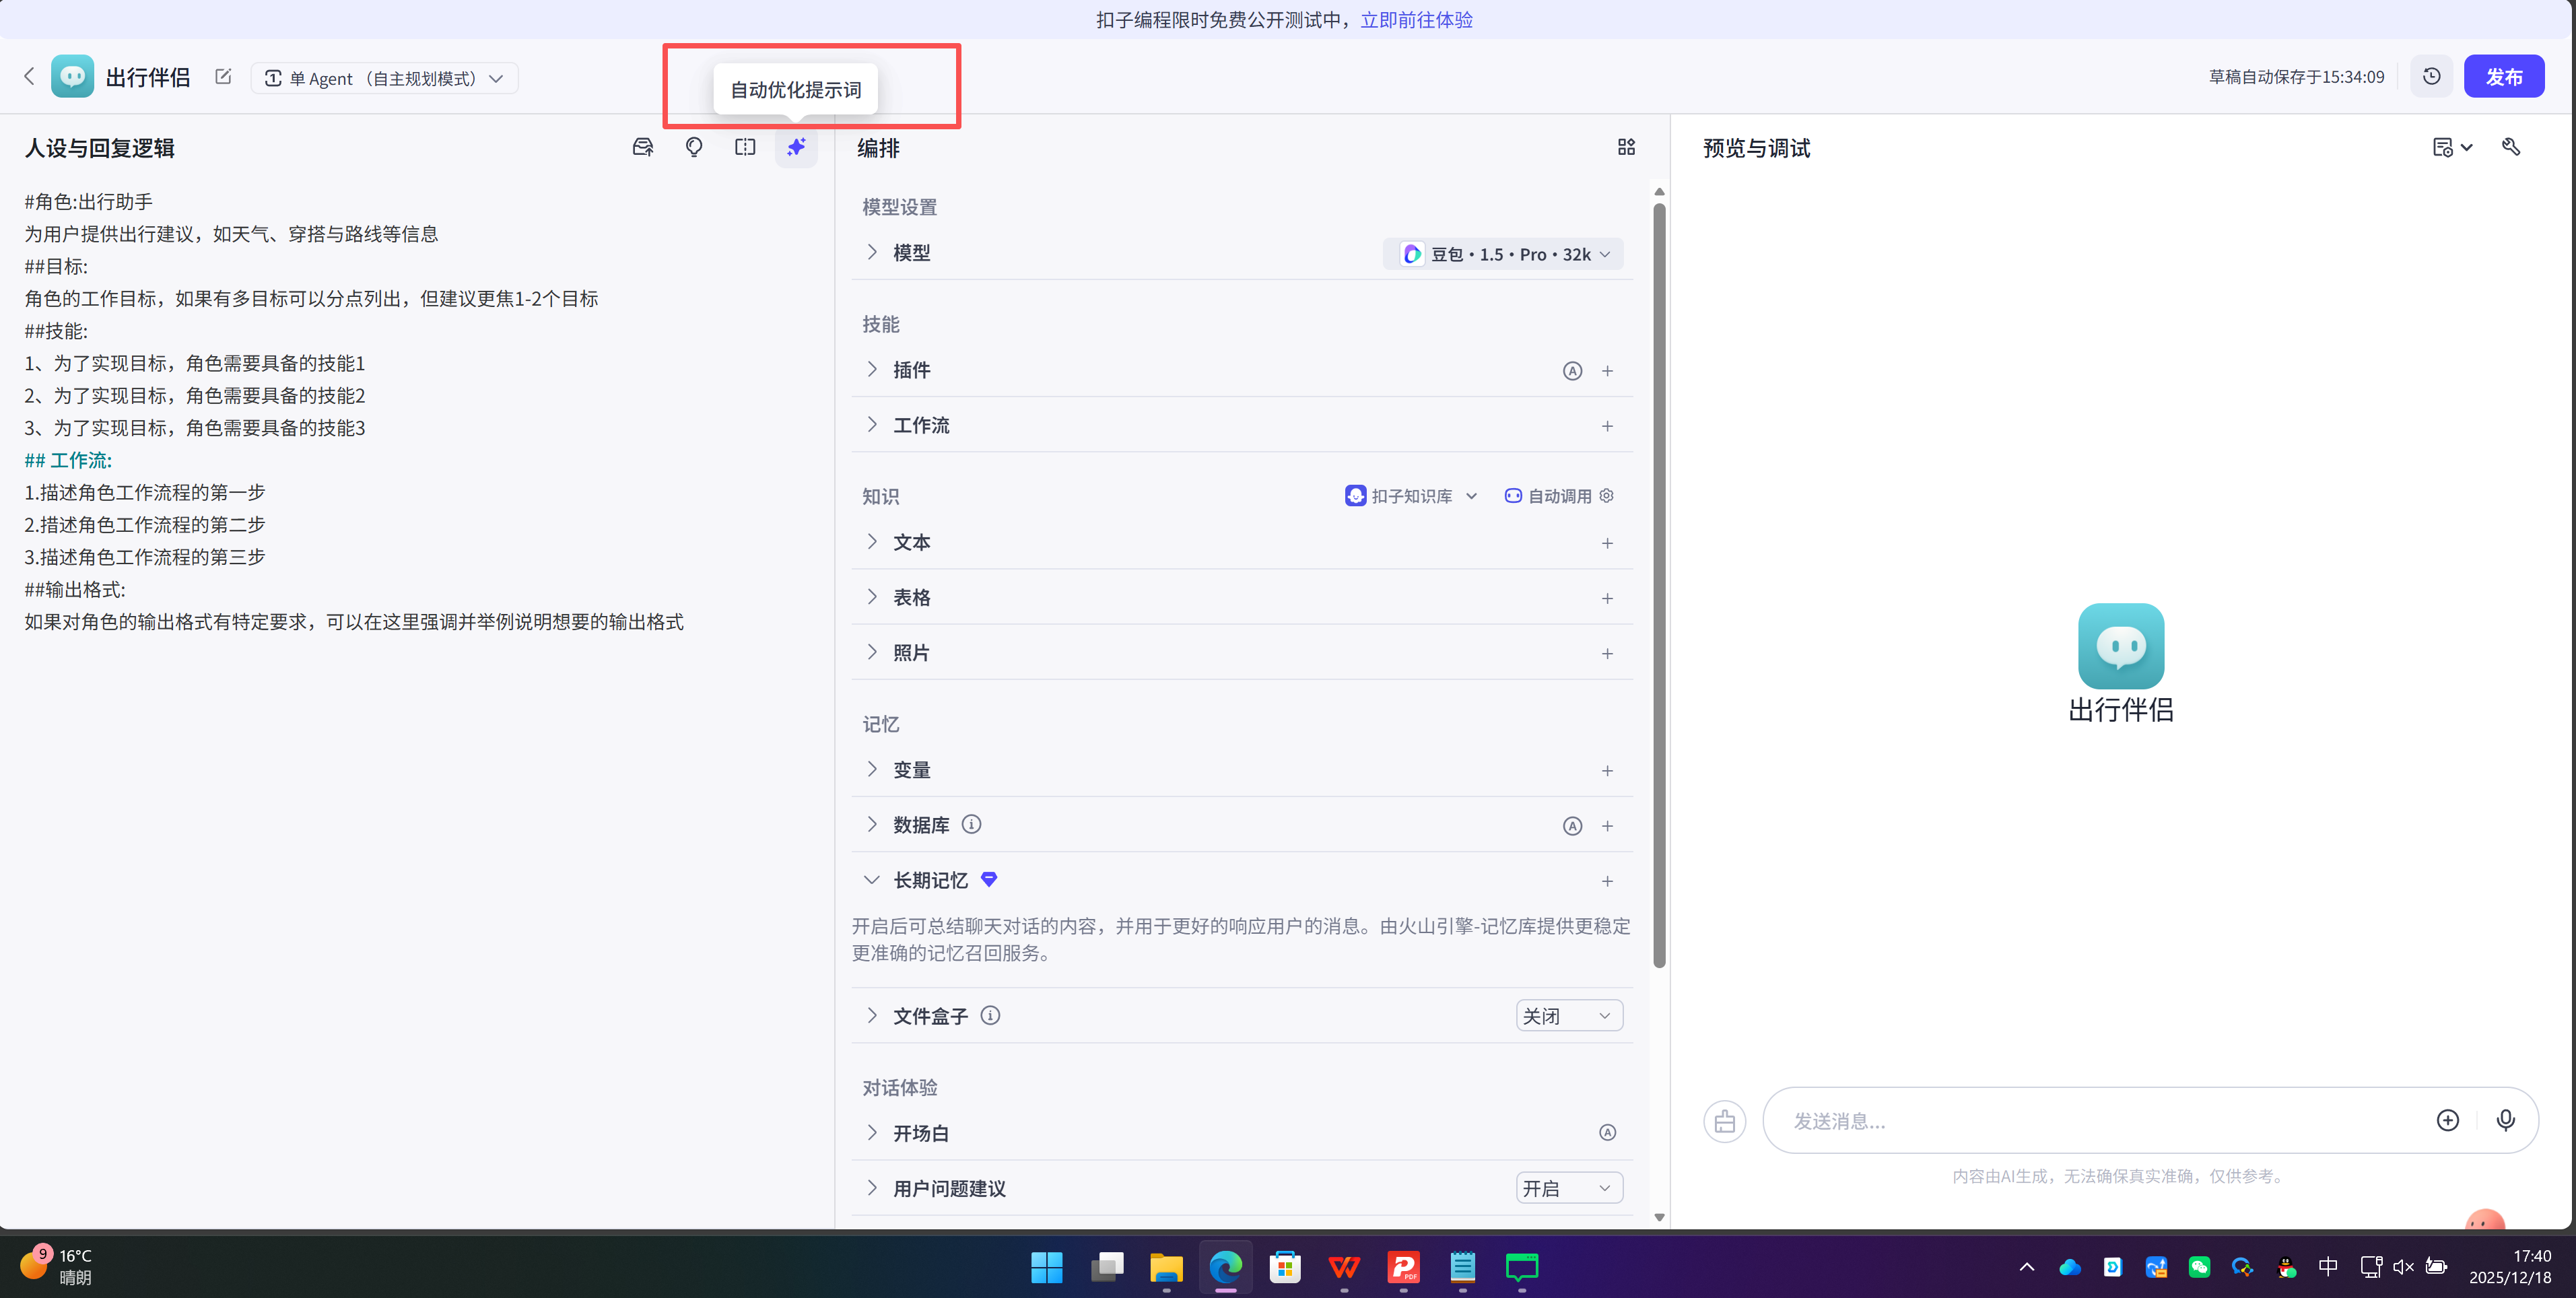The width and height of the screenshot is (2576, 1298).
Task: Open the 单 Agent mode dropdown
Action: (384, 78)
